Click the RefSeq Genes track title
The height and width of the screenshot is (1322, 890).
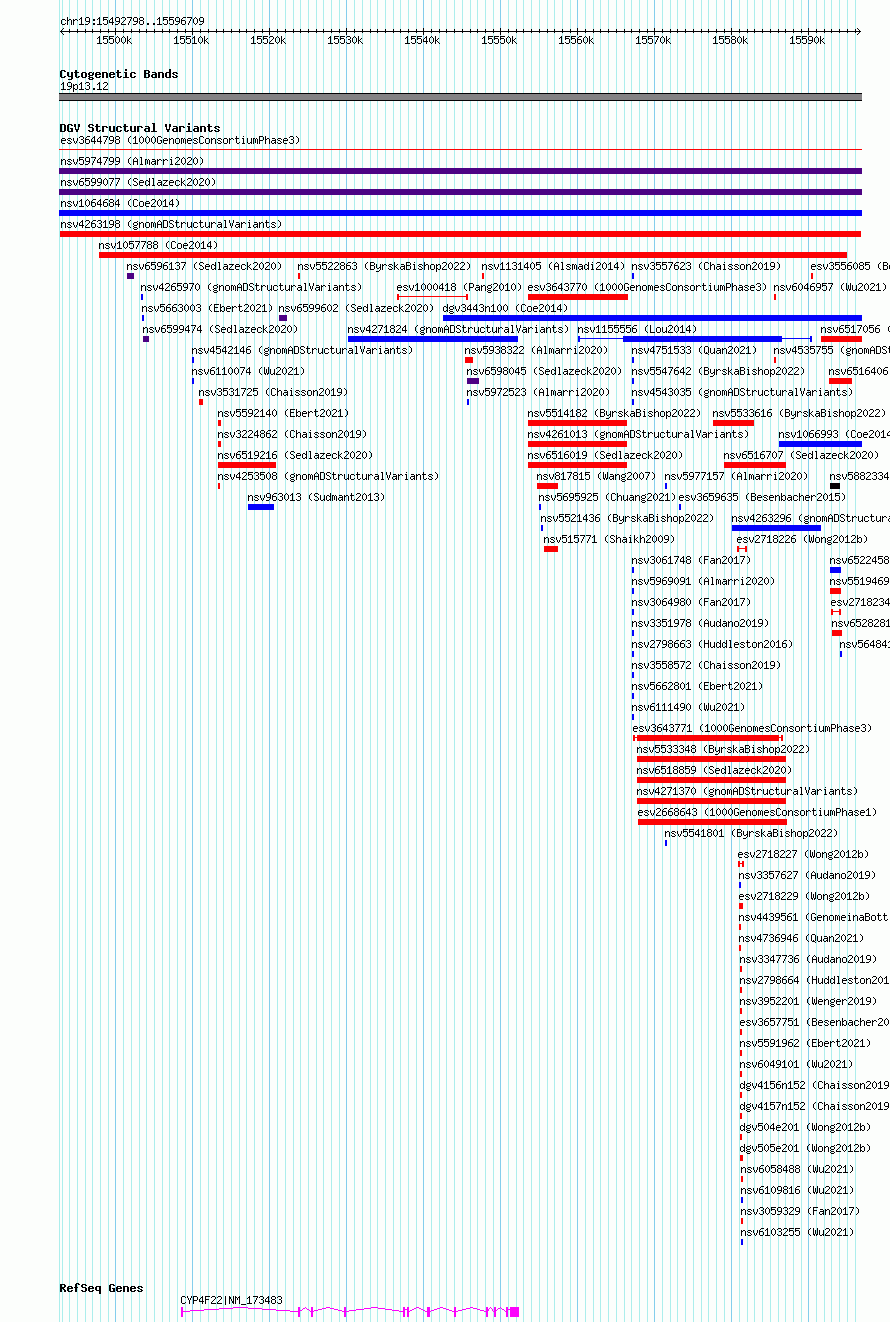point(101,1288)
